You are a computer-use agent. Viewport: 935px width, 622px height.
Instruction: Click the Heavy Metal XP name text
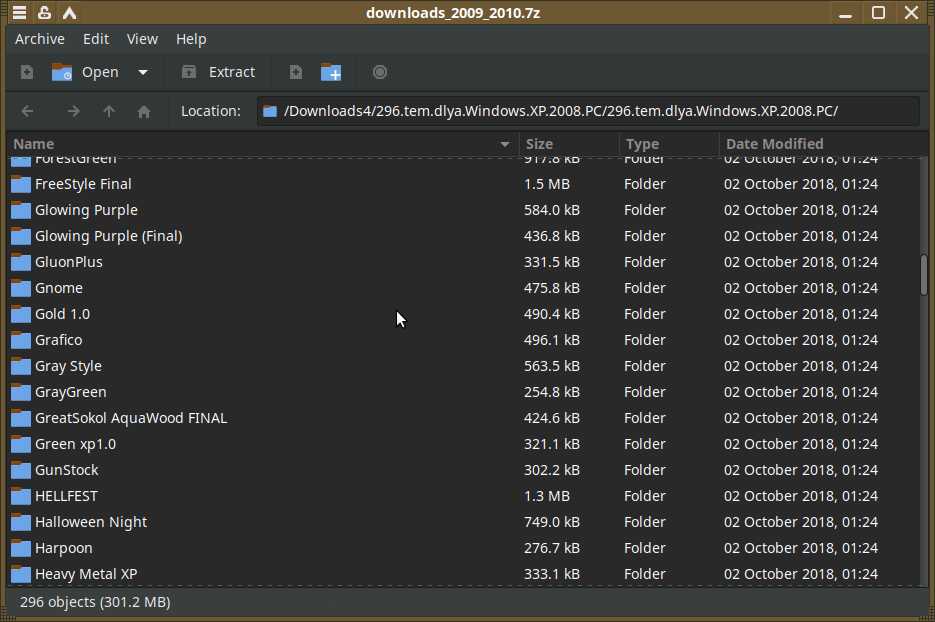tap(86, 574)
